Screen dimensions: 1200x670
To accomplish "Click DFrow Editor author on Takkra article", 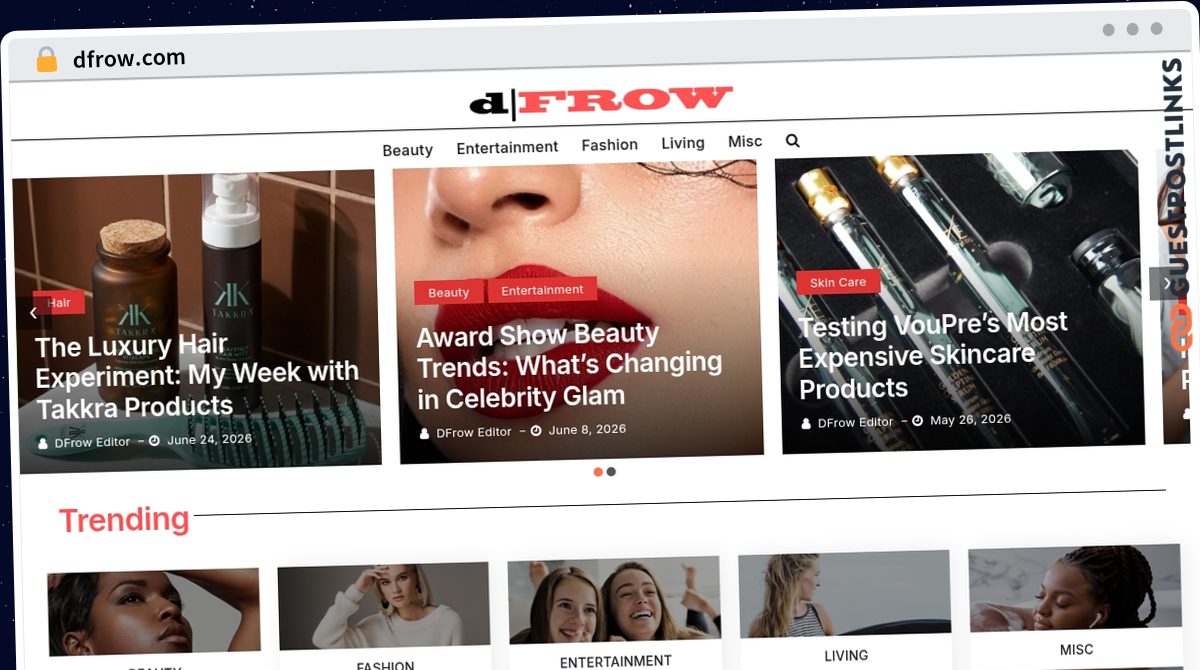I will [x=92, y=442].
